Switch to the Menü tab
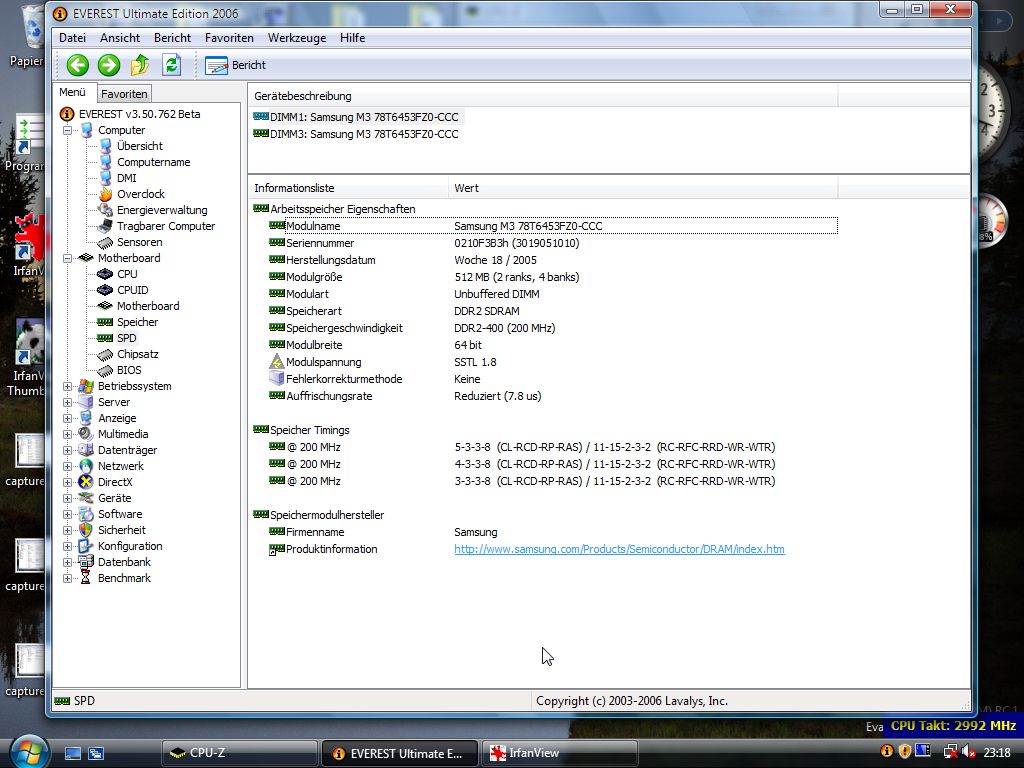Image resolution: width=1024 pixels, height=768 pixels. tap(72, 93)
